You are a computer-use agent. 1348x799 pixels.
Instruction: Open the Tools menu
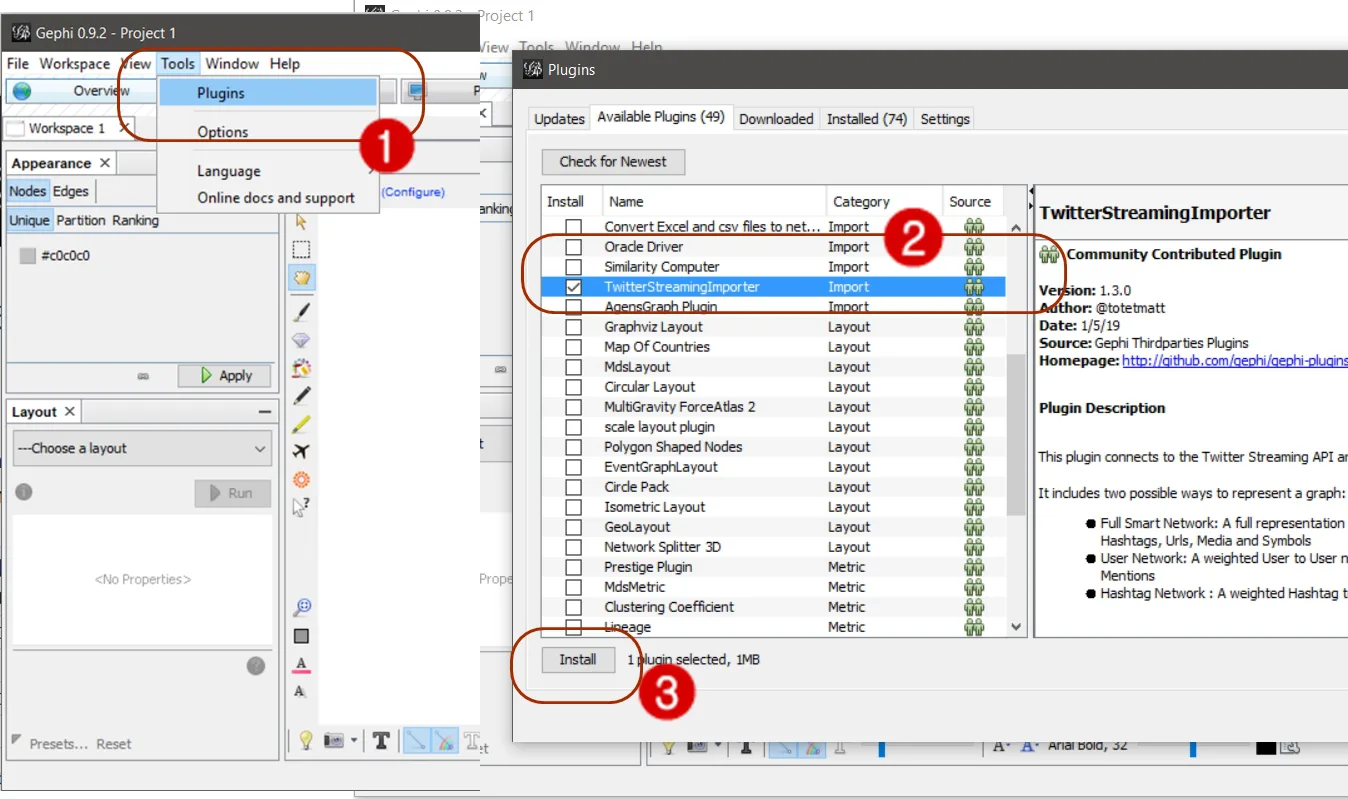click(178, 63)
